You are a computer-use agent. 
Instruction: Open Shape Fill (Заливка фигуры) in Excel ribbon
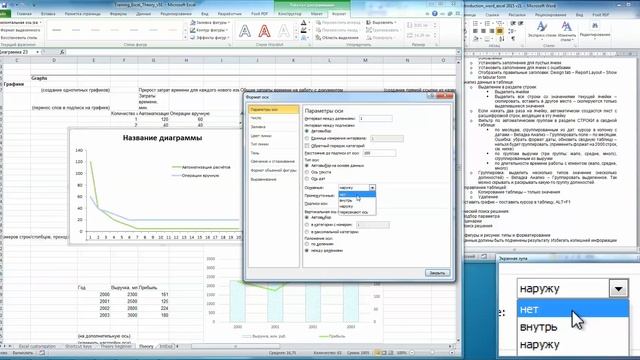(210, 22)
